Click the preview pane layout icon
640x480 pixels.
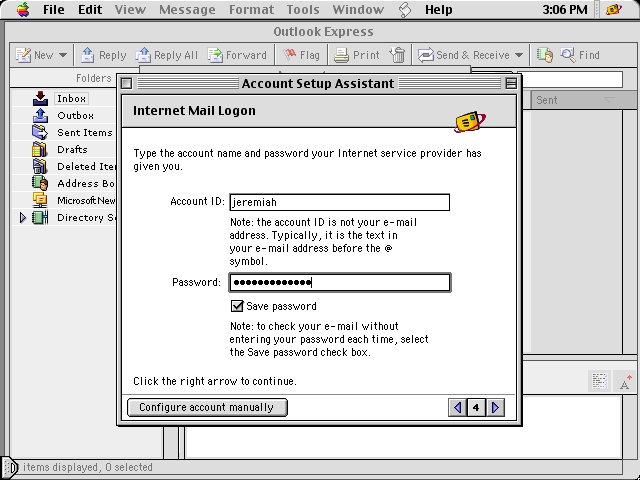click(x=599, y=381)
